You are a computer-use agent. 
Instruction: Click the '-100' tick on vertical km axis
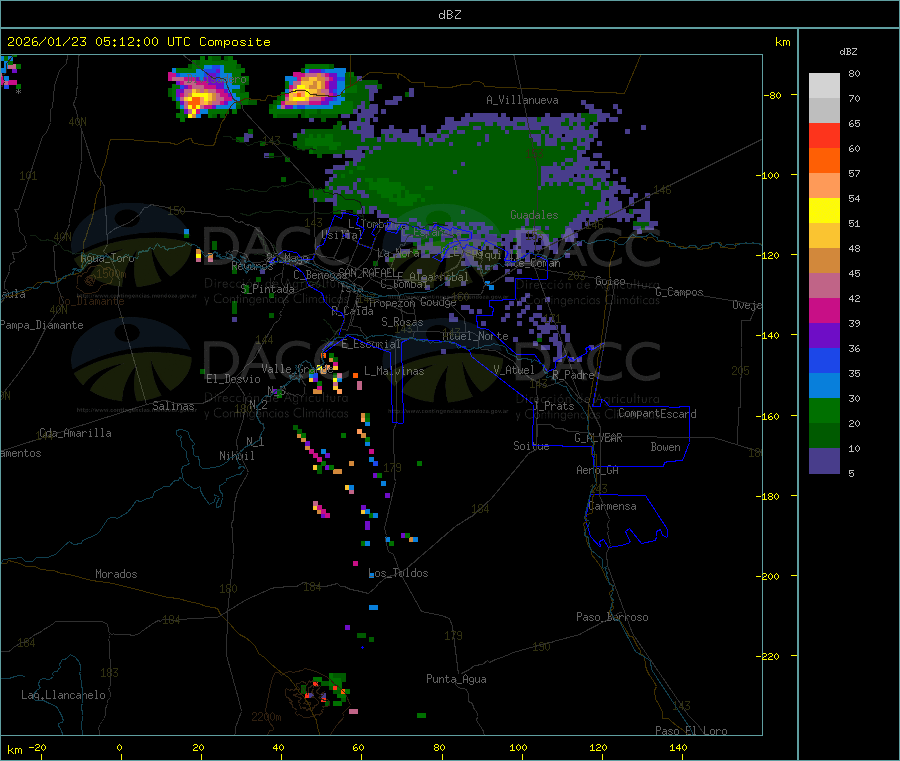[x=767, y=176]
